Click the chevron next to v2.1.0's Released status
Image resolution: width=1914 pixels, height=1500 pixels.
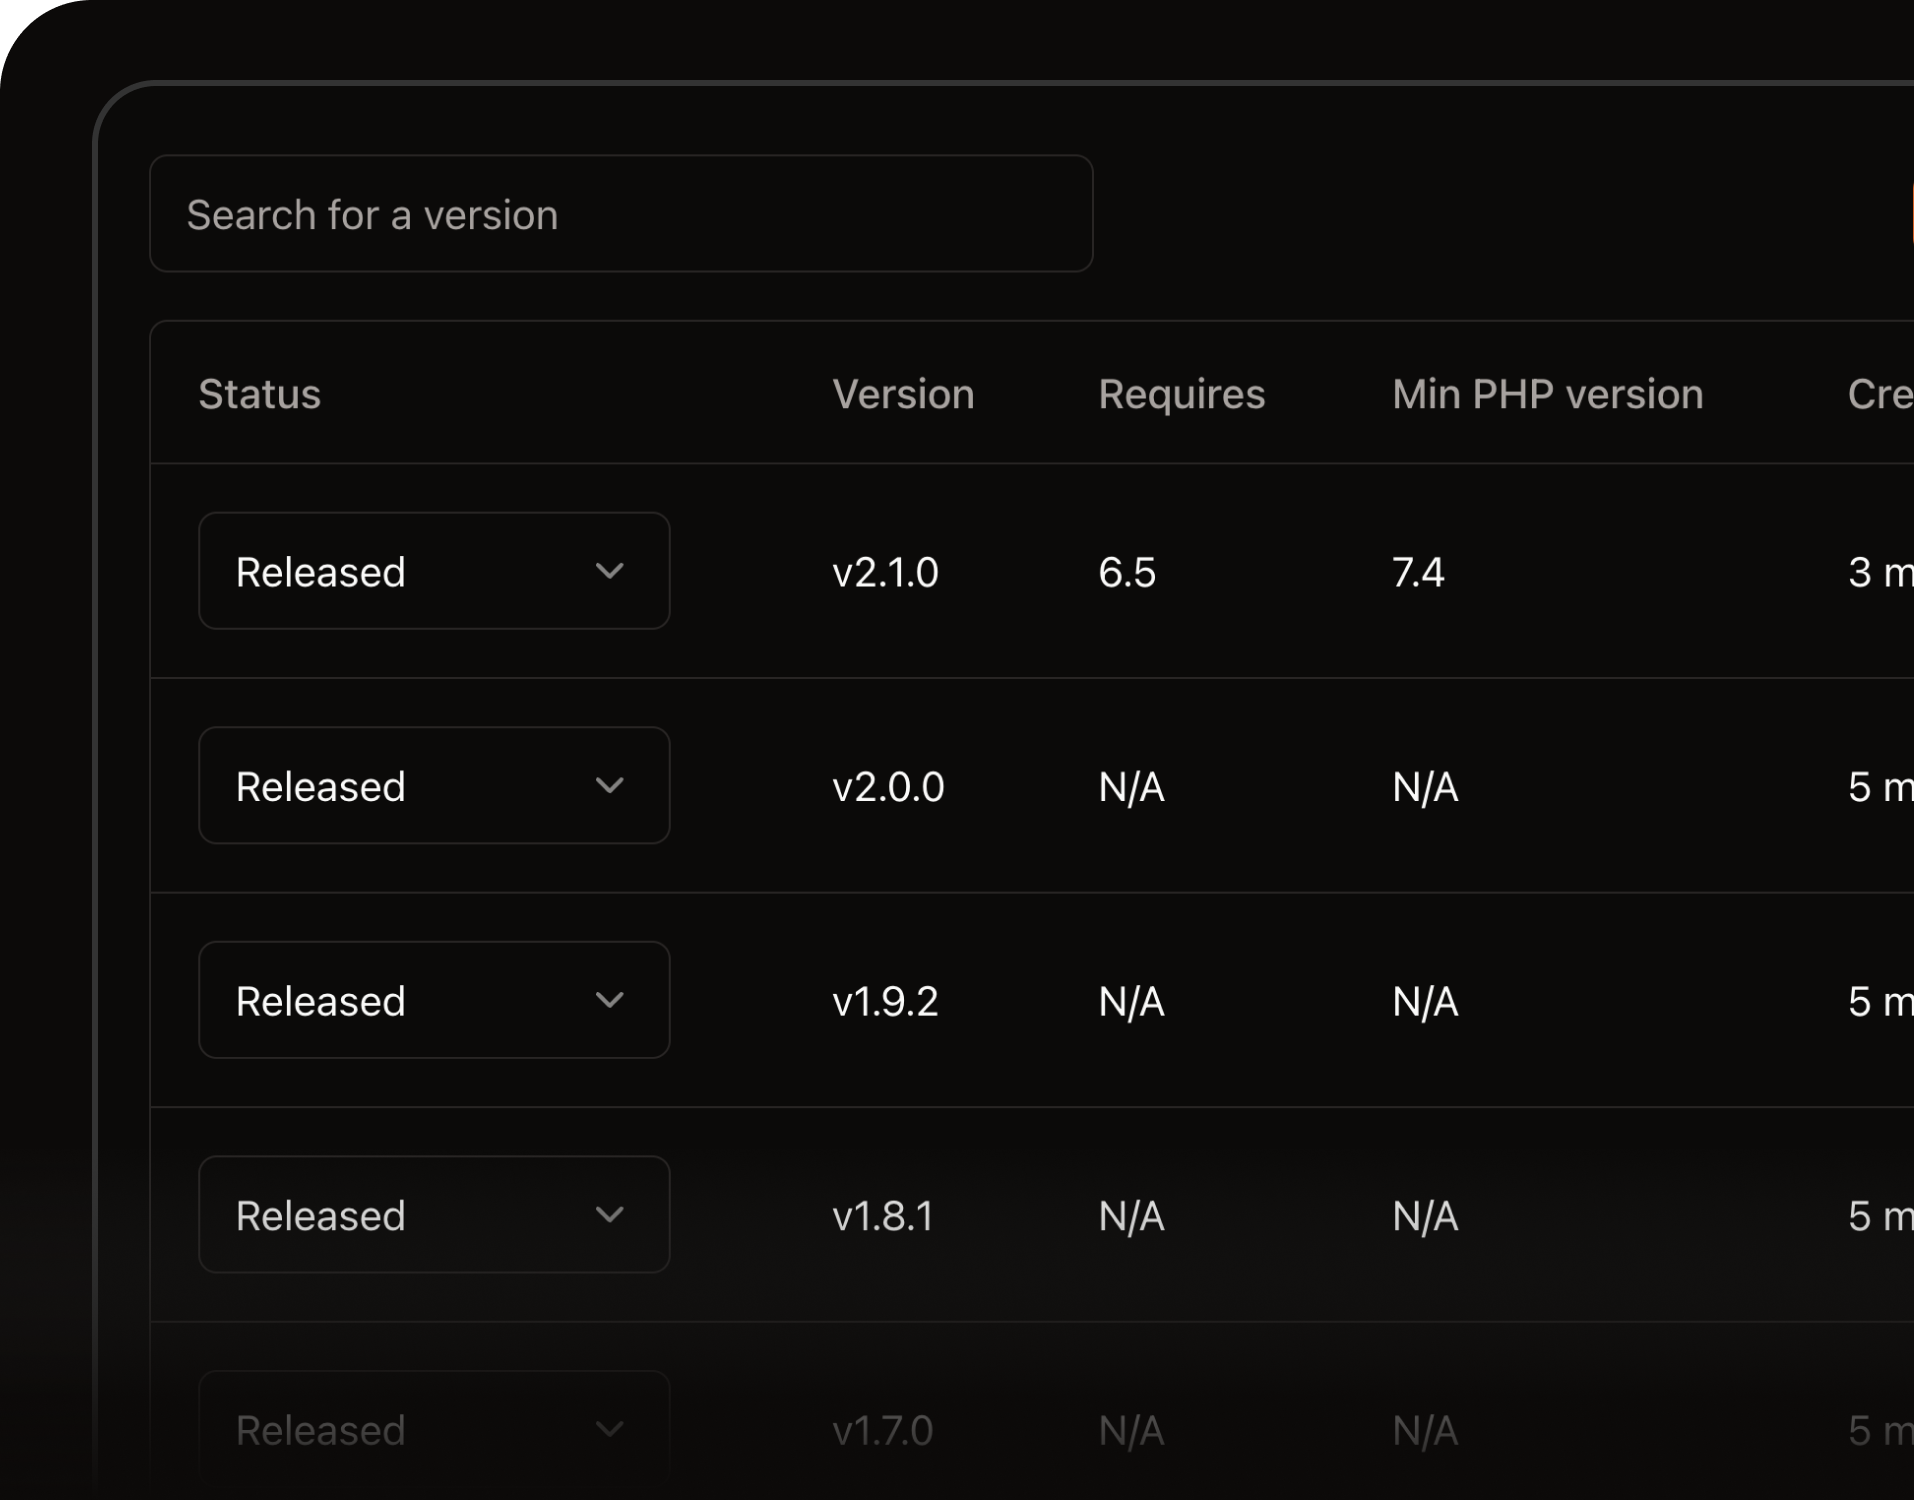tap(611, 570)
